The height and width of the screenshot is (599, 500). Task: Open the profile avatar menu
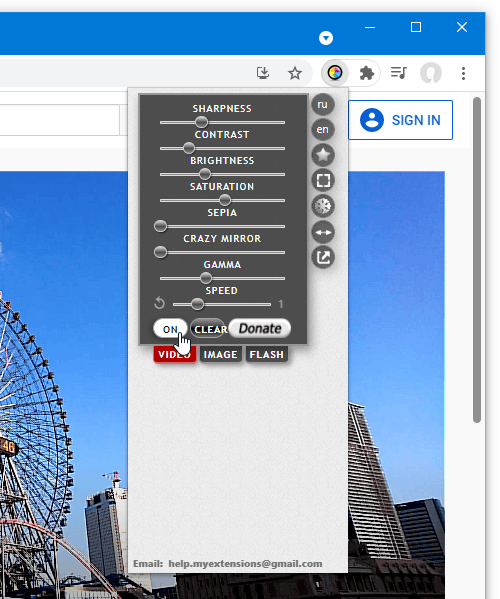tap(431, 73)
